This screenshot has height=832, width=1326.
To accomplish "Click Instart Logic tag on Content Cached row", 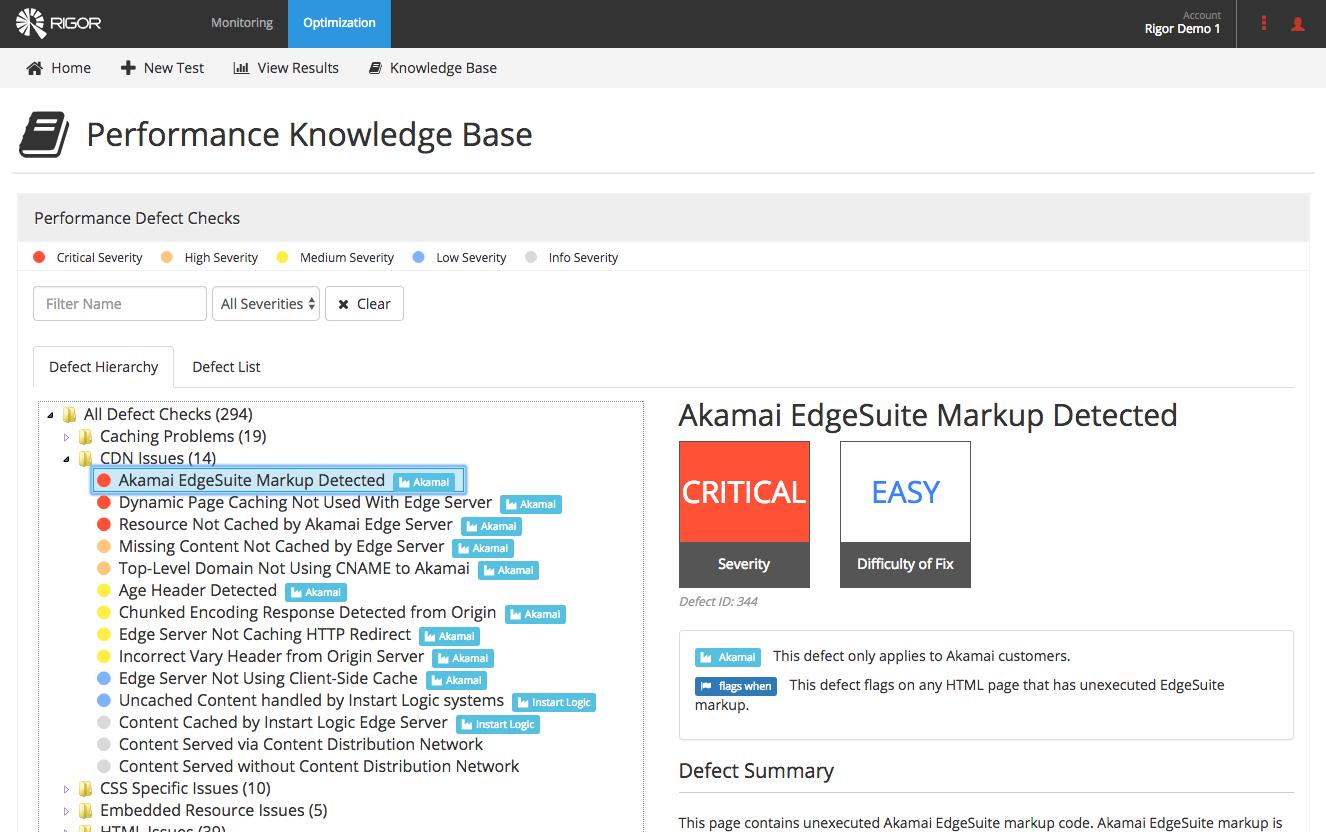I will coord(498,724).
